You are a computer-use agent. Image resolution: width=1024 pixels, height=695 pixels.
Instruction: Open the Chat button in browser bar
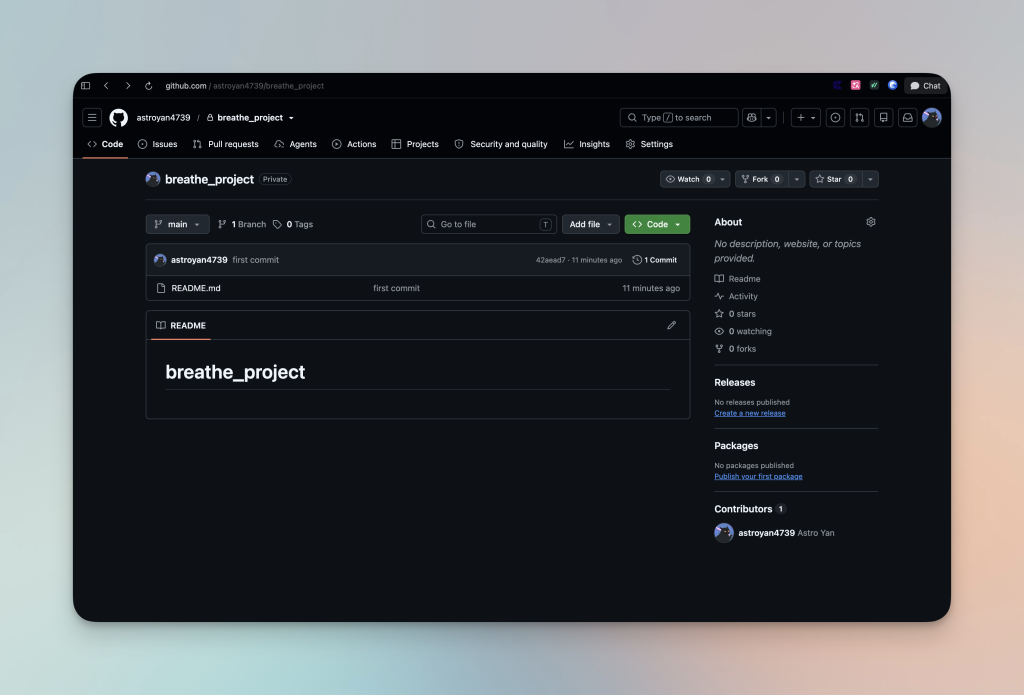click(x=925, y=86)
